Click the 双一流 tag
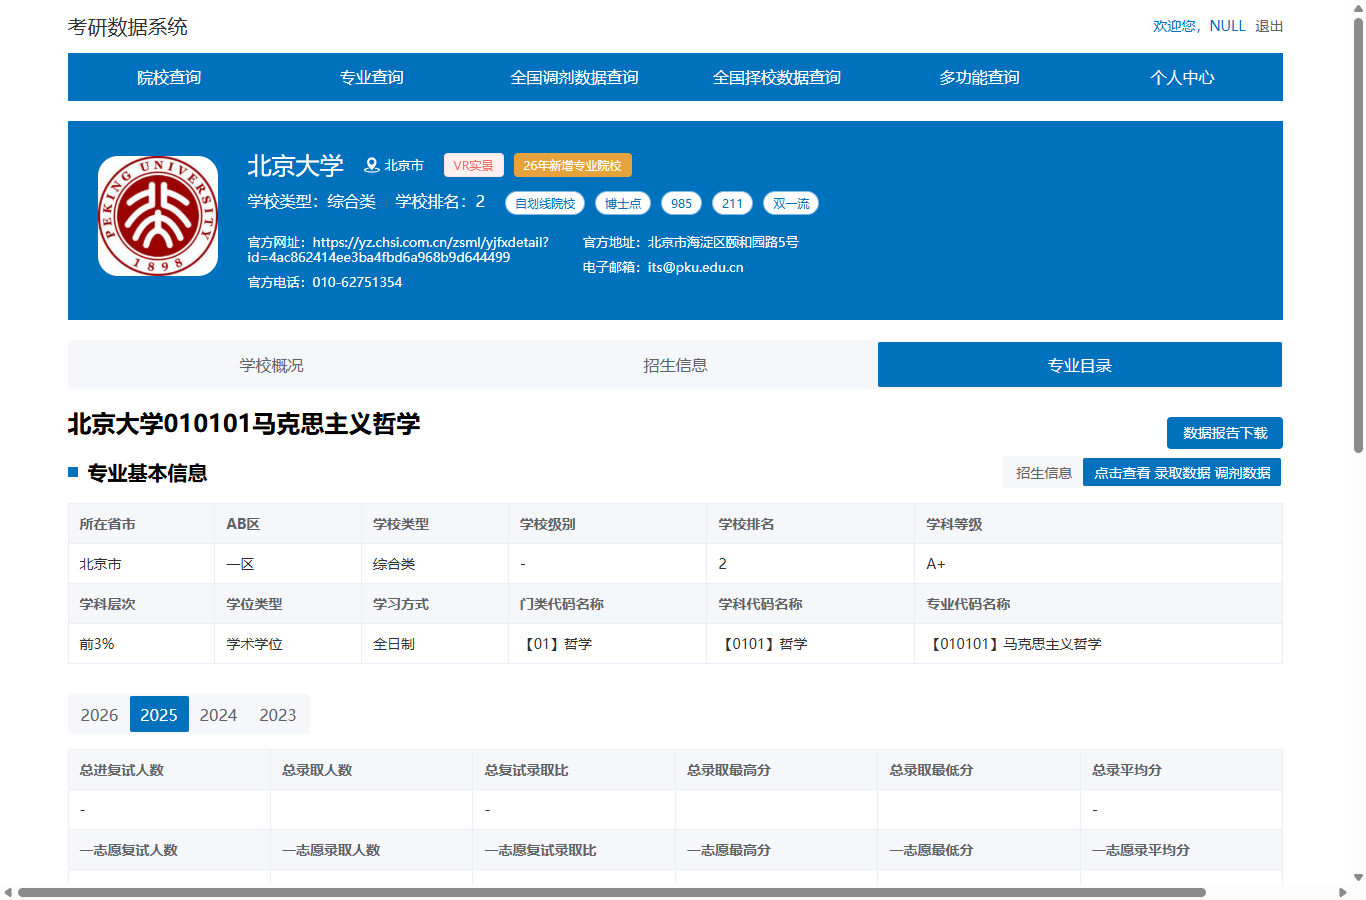The width and height of the screenshot is (1366, 900). coord(791,203)
